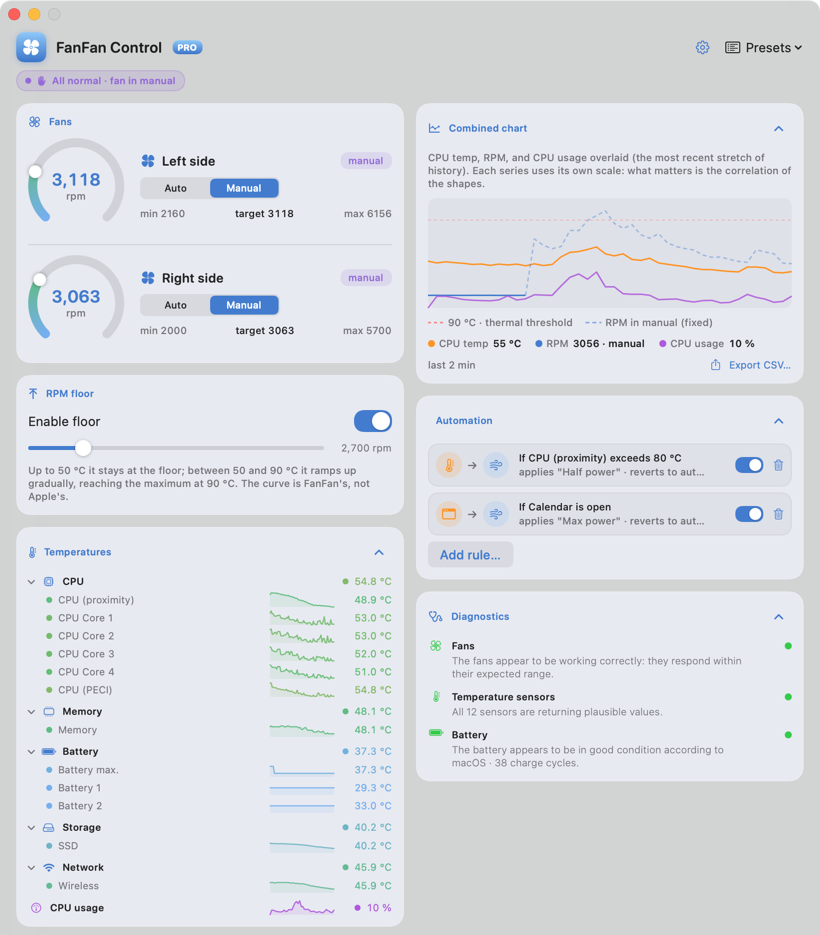Image resolution: width=820 pixels, height=935 pixels.
Task: Click the Battery diagnostics battery icon
Action: tap(436, 733)
